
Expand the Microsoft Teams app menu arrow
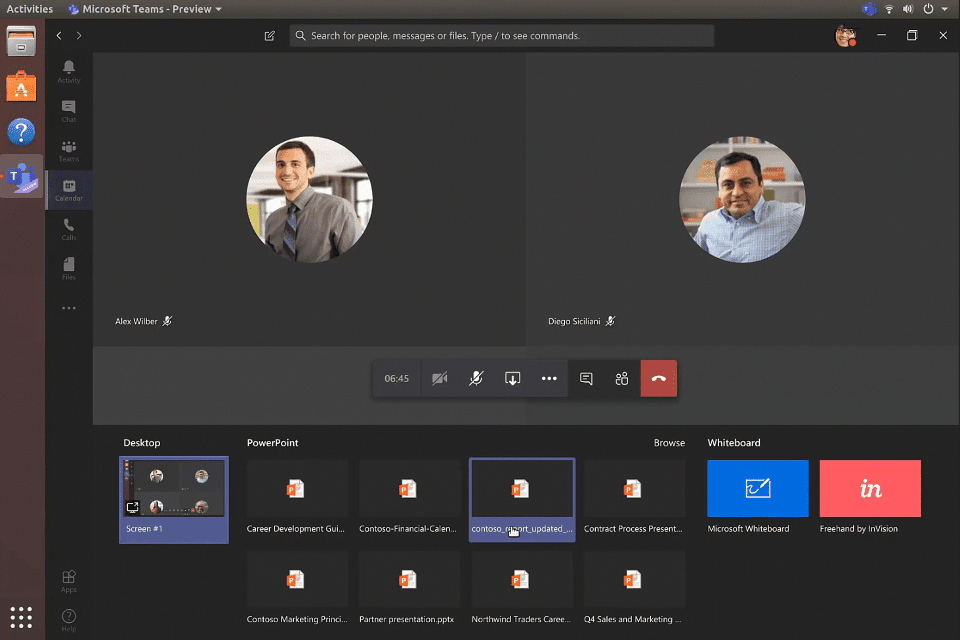[x=219, y=9]
